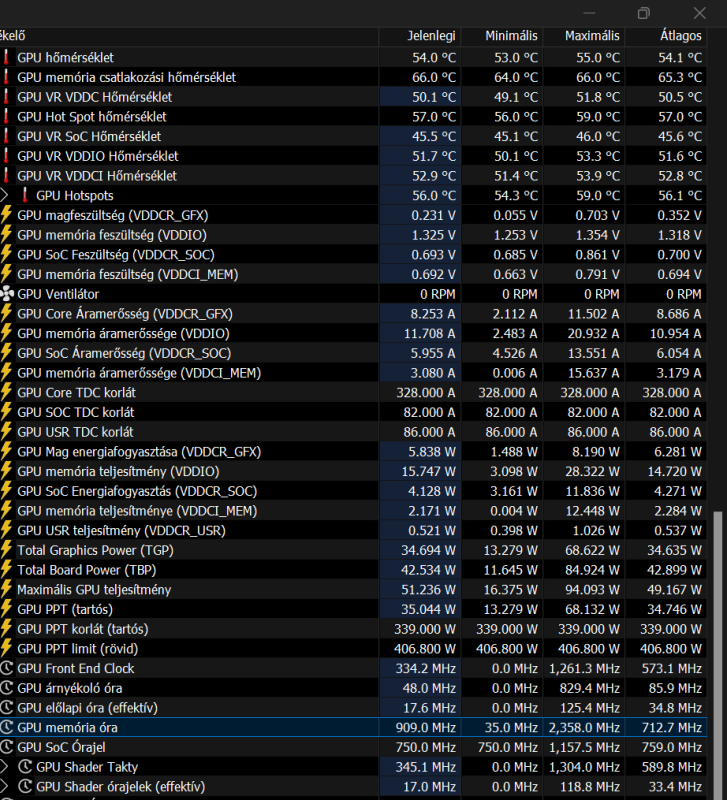Click the Jelenlegi column header
The image size is (727, 800).
pos(420,36)
